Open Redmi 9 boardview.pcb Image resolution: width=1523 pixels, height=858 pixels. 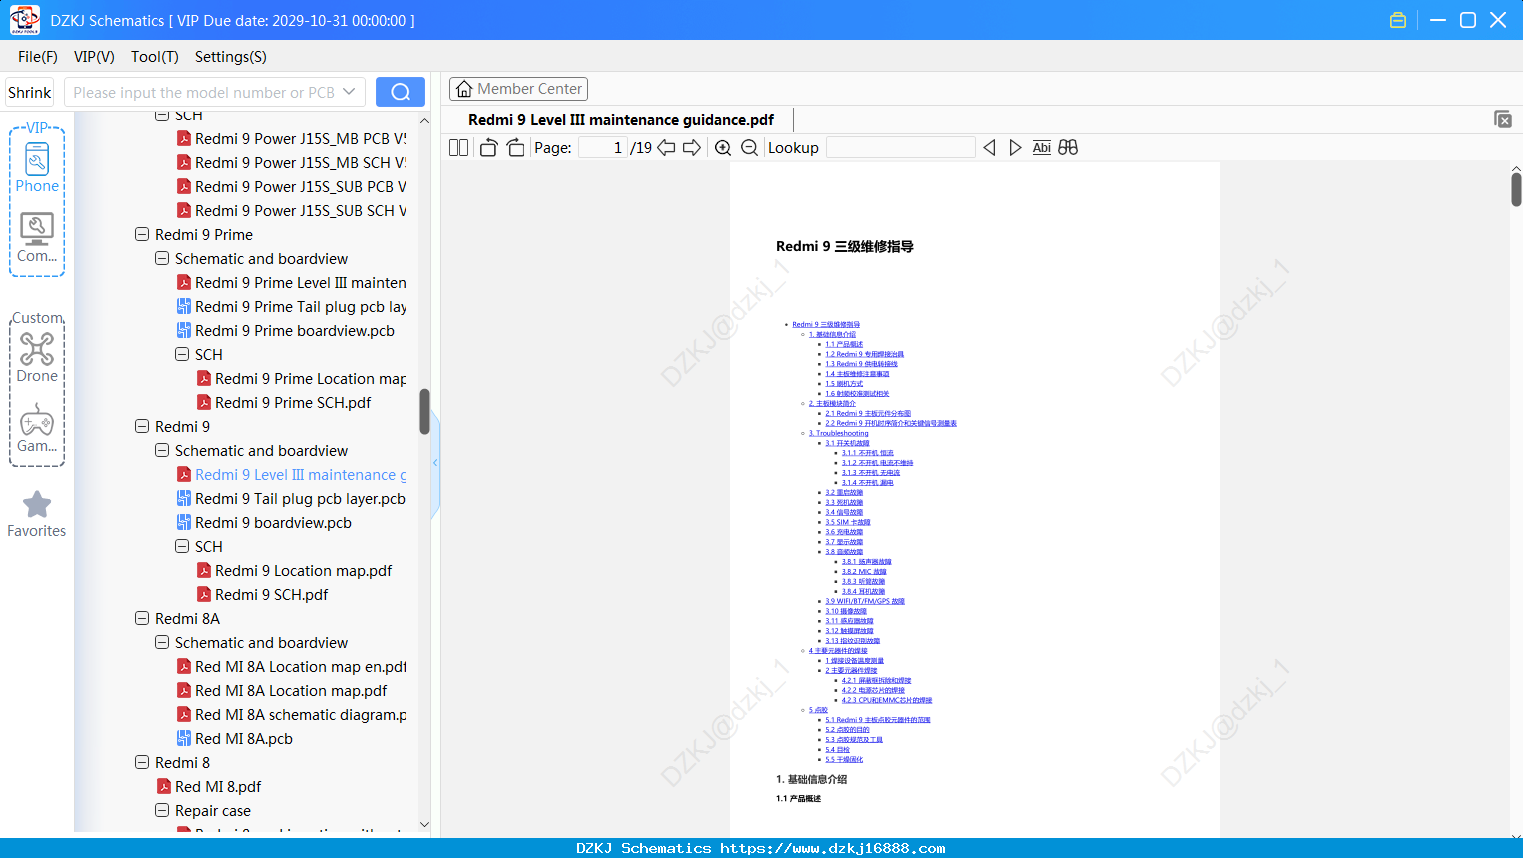pos(273,522)
